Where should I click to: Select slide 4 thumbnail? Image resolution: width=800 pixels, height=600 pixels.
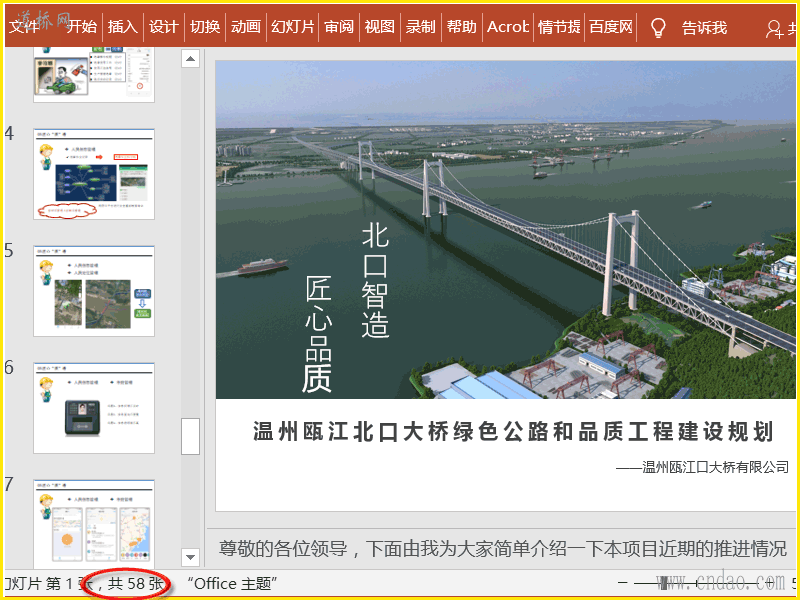(x=94, y=174)
